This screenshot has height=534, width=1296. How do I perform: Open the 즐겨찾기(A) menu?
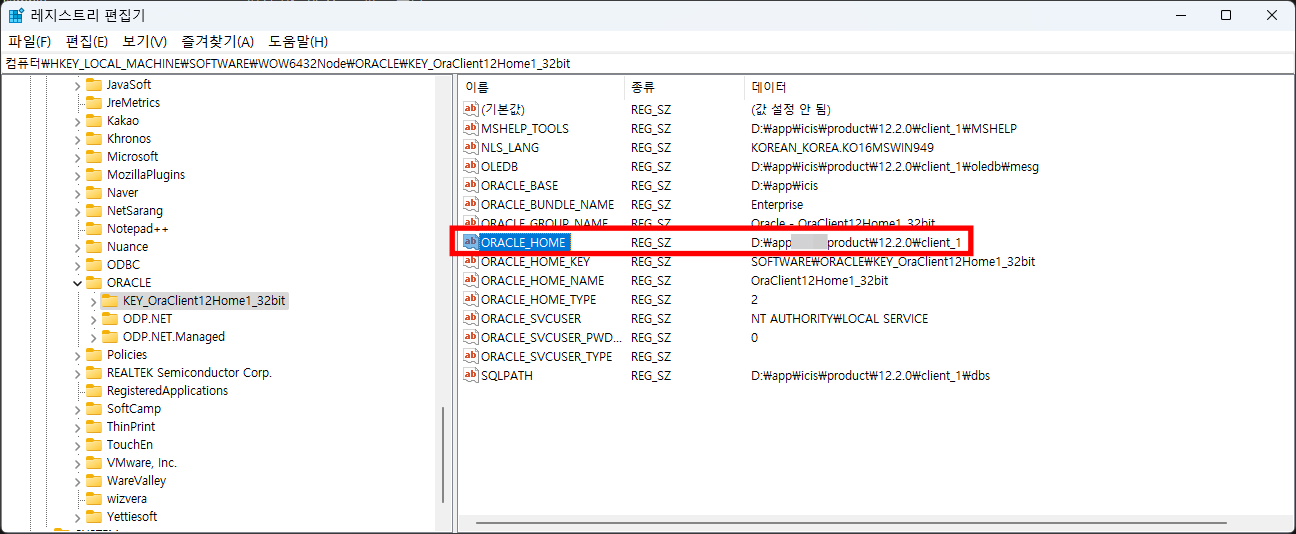217,41
